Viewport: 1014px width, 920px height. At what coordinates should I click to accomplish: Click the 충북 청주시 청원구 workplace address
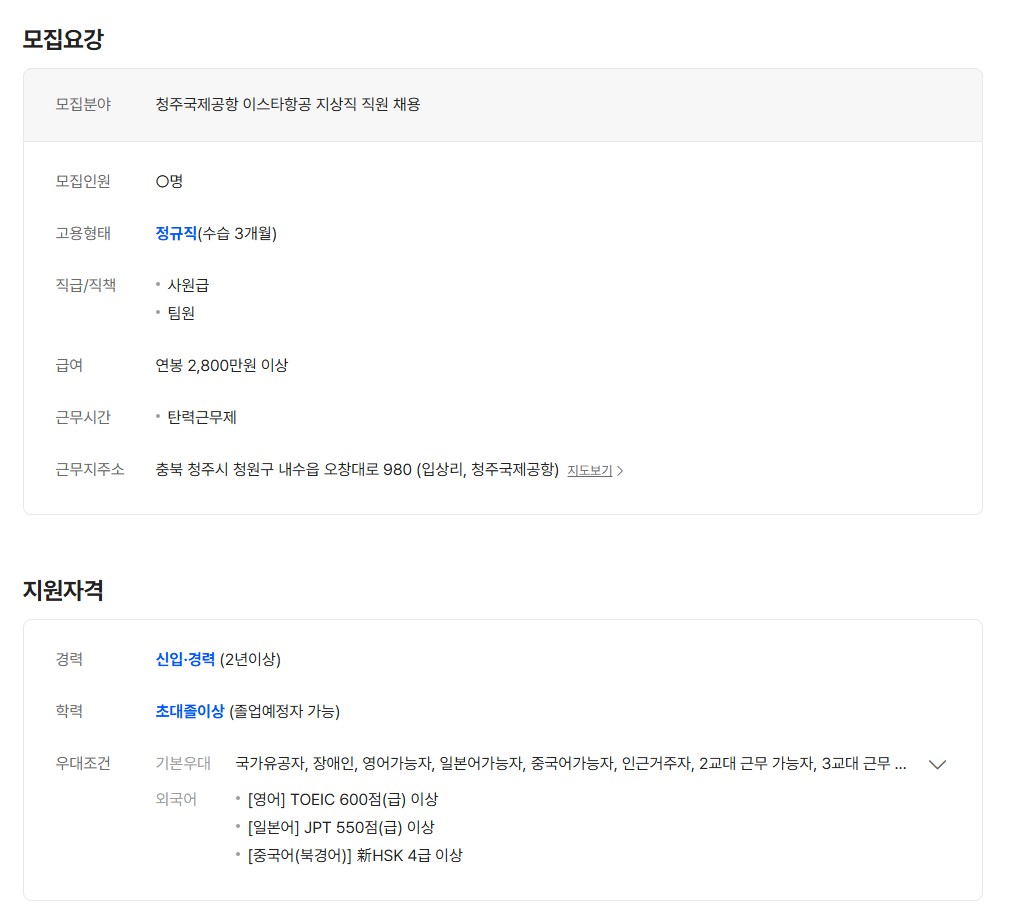click(x=357, y=469)
